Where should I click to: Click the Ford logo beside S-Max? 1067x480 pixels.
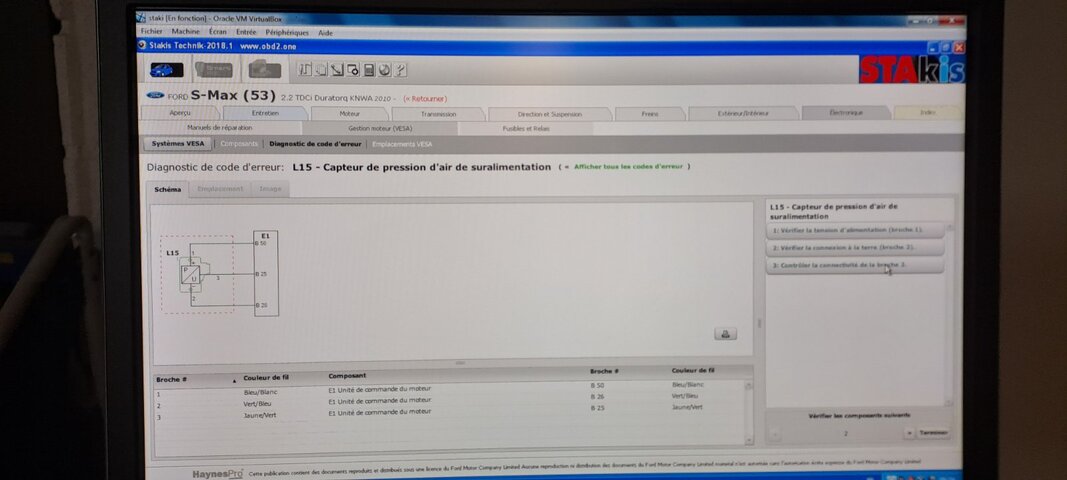156,96
